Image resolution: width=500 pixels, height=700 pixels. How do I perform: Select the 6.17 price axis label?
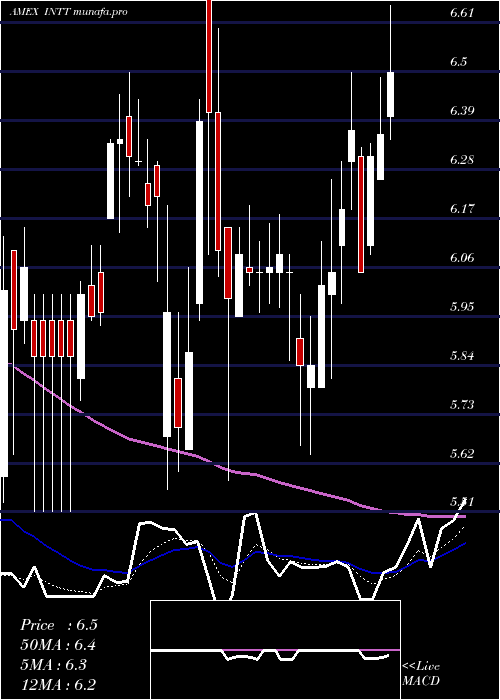(x=462, y=208)
